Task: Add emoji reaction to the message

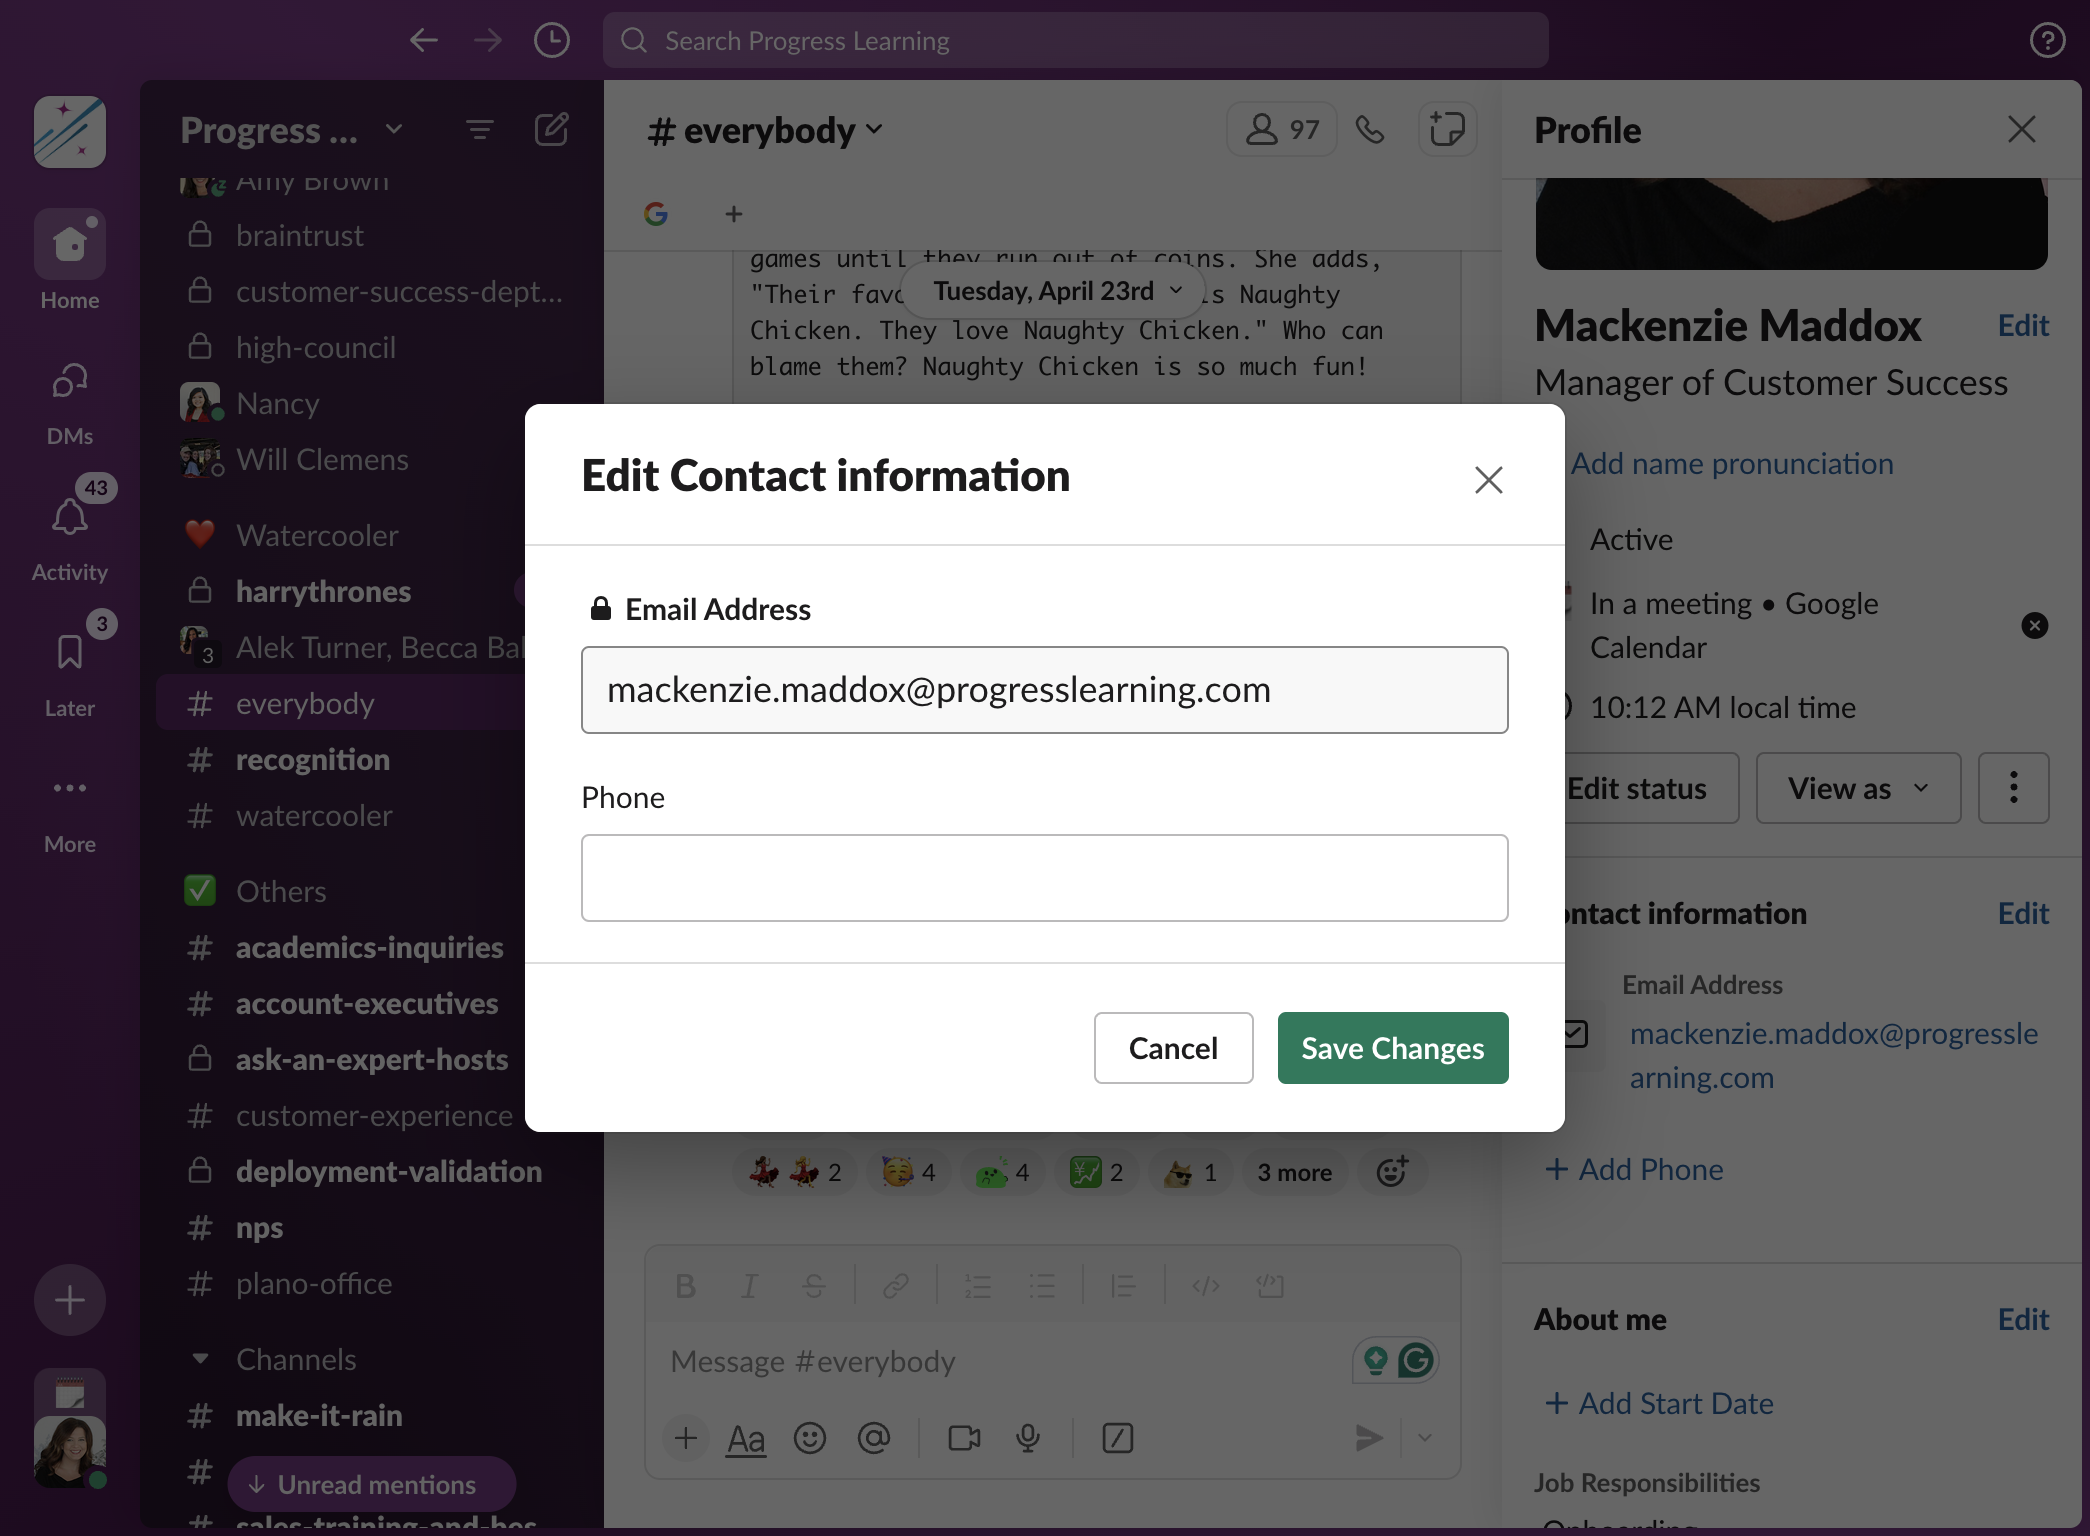Action: click(1392, 1171)
